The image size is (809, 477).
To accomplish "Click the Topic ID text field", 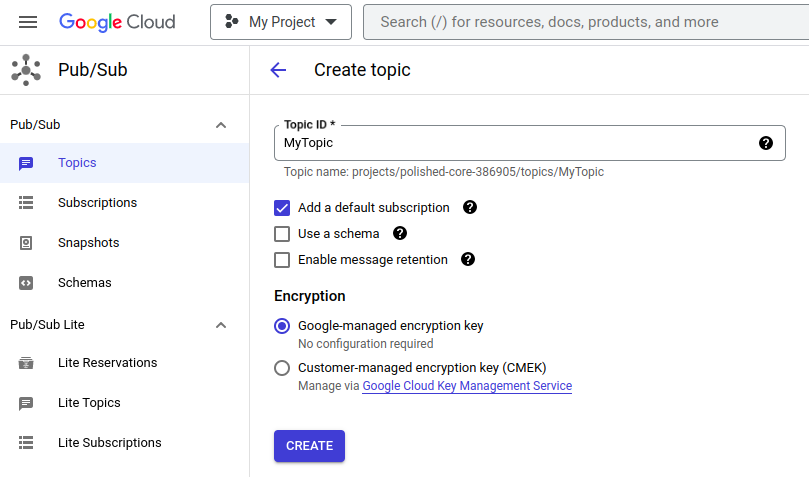I will point(515,143).
